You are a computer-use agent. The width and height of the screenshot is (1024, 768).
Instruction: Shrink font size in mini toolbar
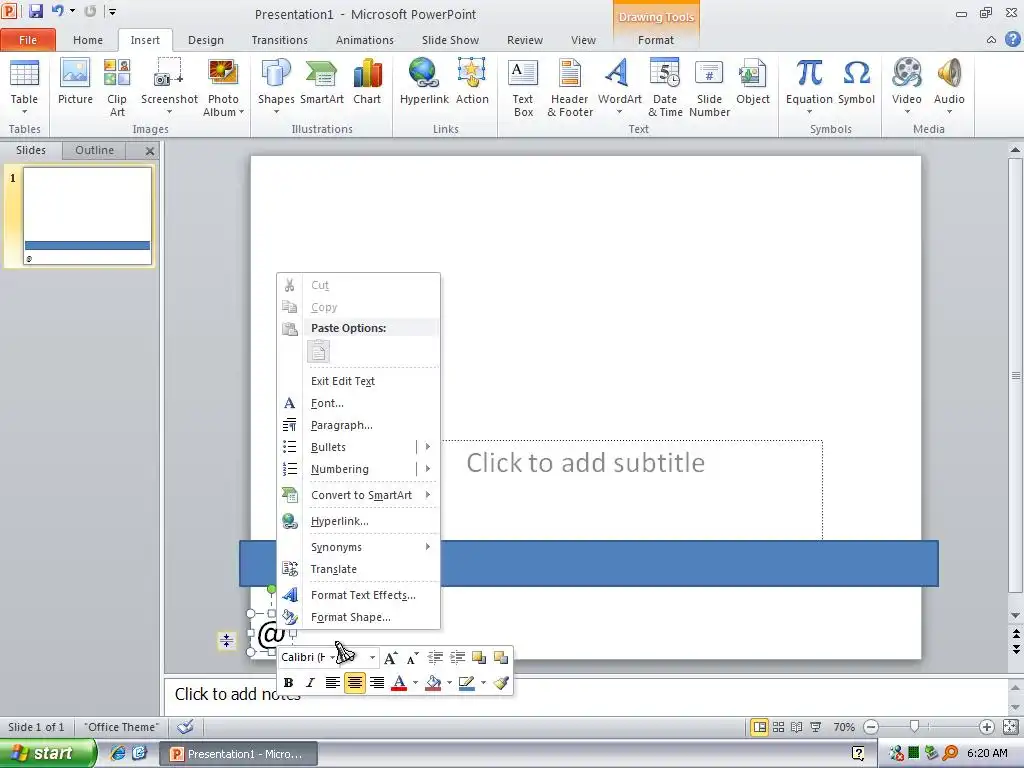[x=412, y=658]
